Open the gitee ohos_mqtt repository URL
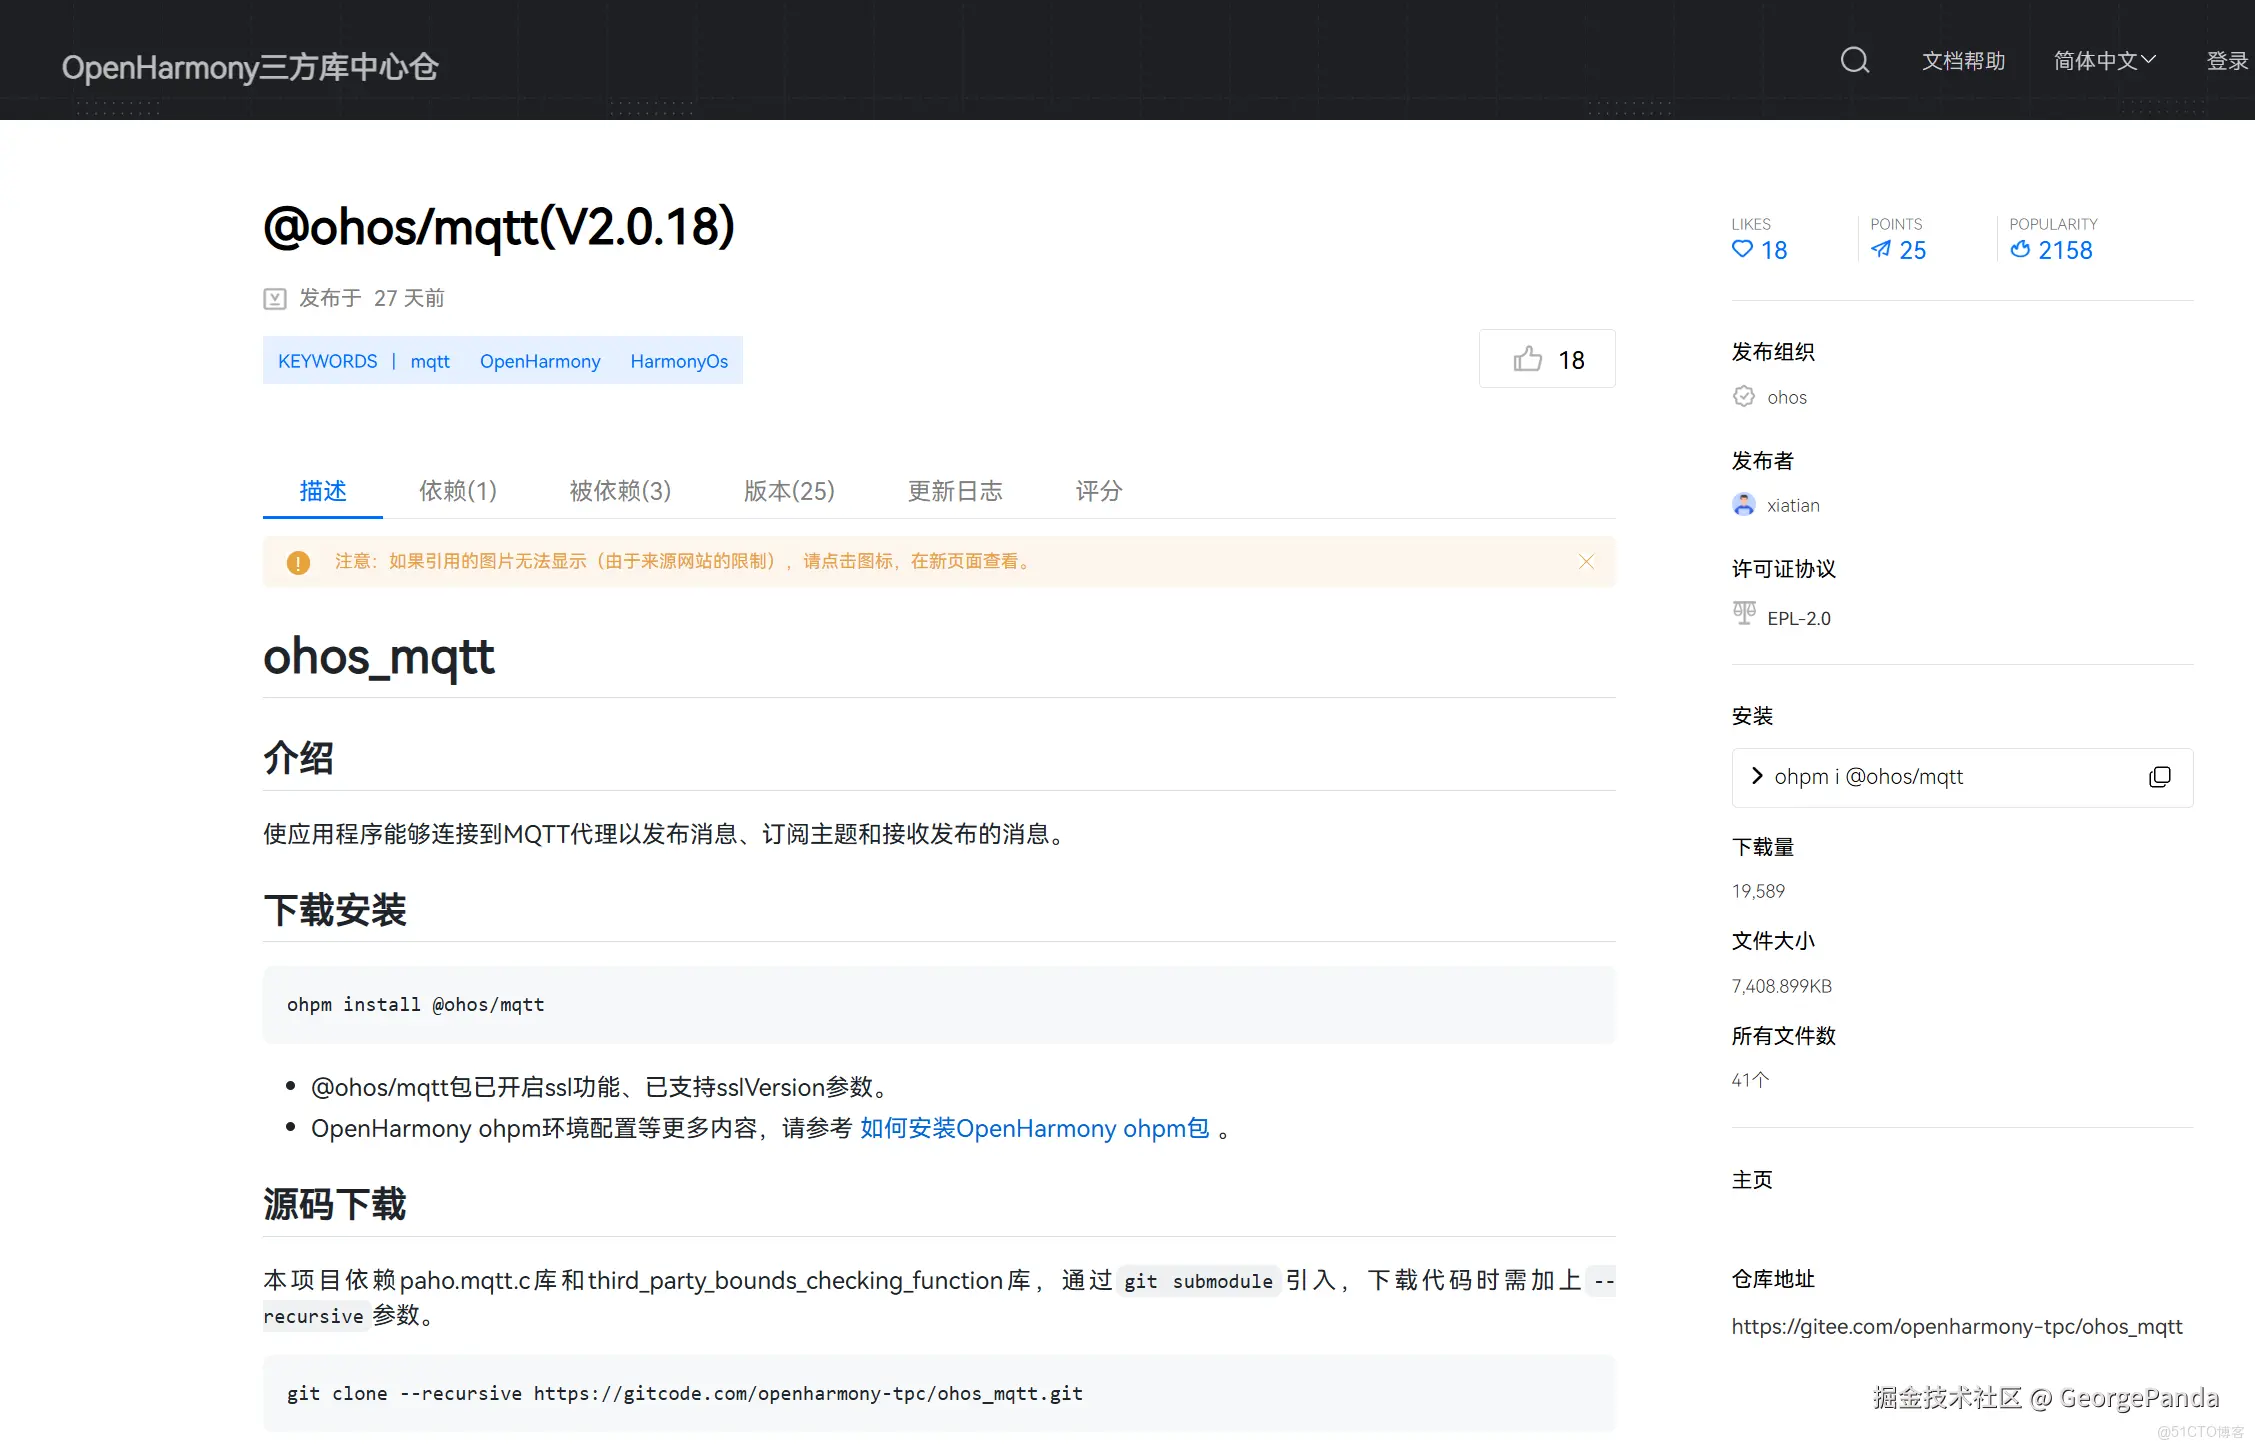2255x1449 pixels. 1956,1327
